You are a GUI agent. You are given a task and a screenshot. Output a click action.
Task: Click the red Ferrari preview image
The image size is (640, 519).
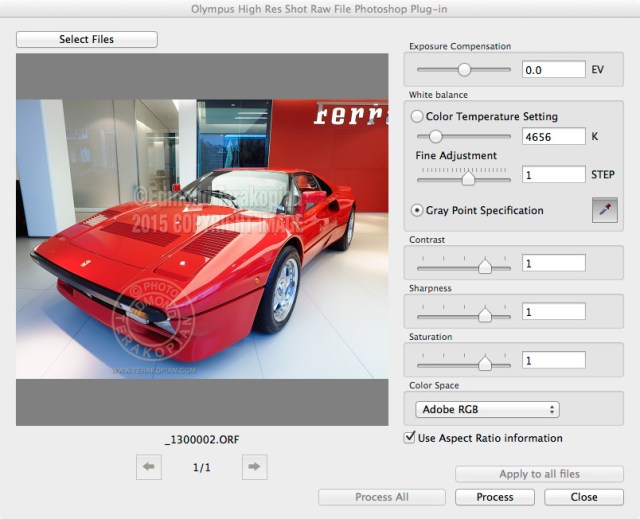click(x=202, y=239)
